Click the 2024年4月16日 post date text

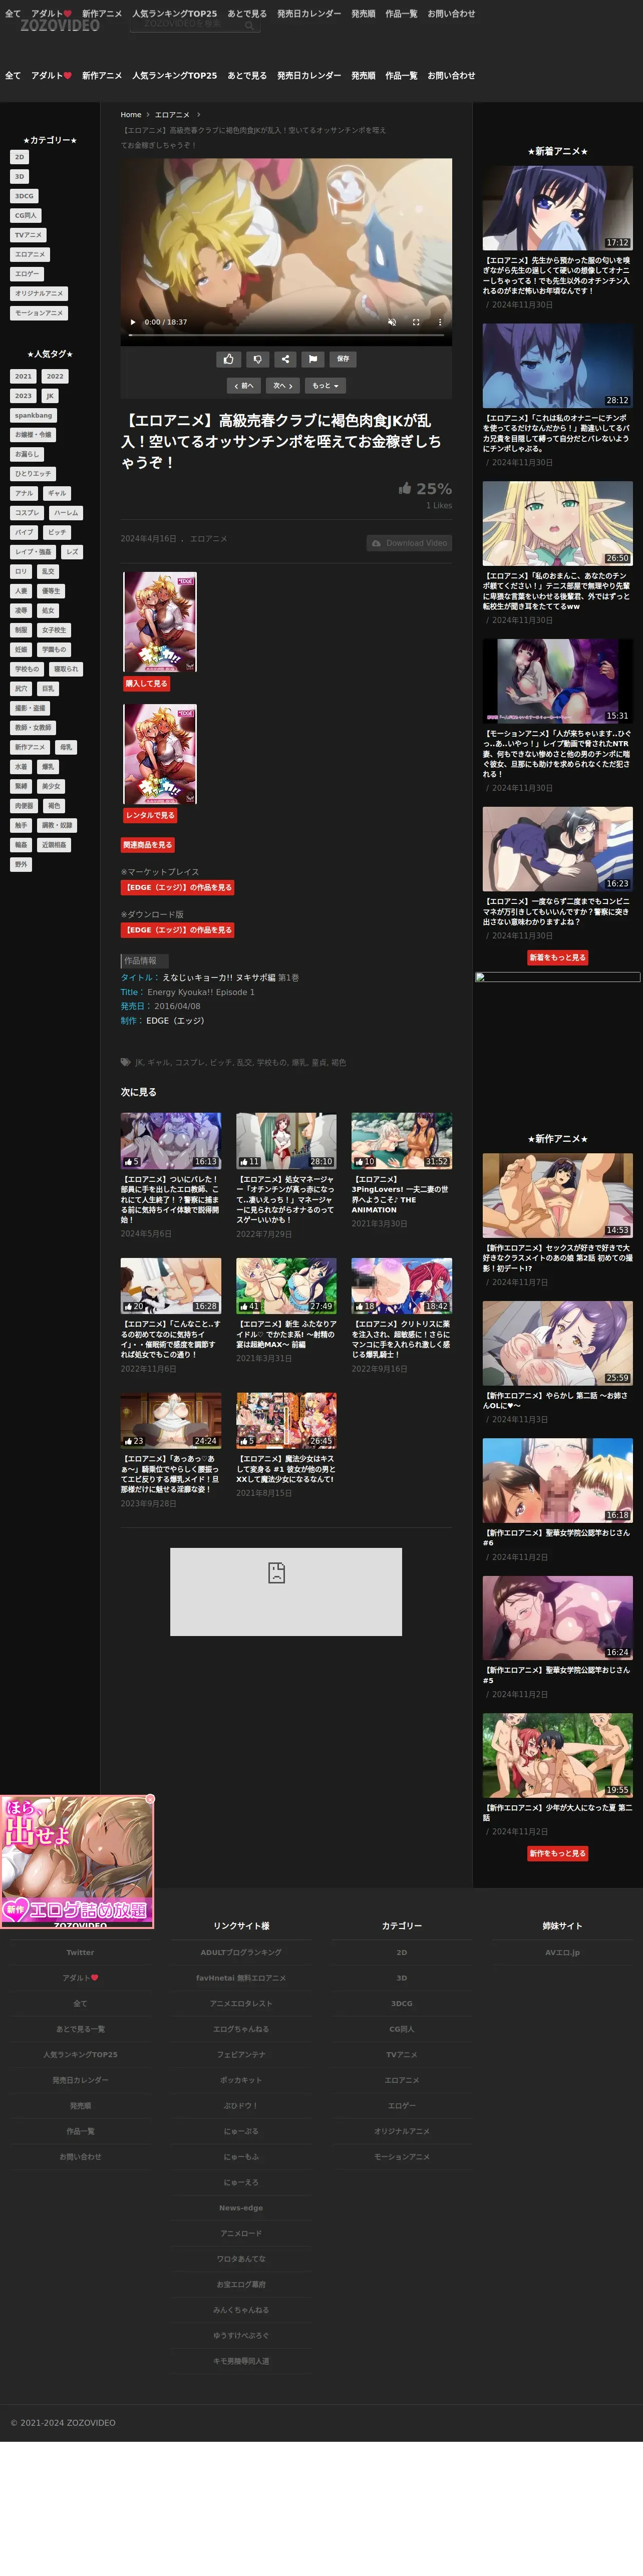pos(148,539)
